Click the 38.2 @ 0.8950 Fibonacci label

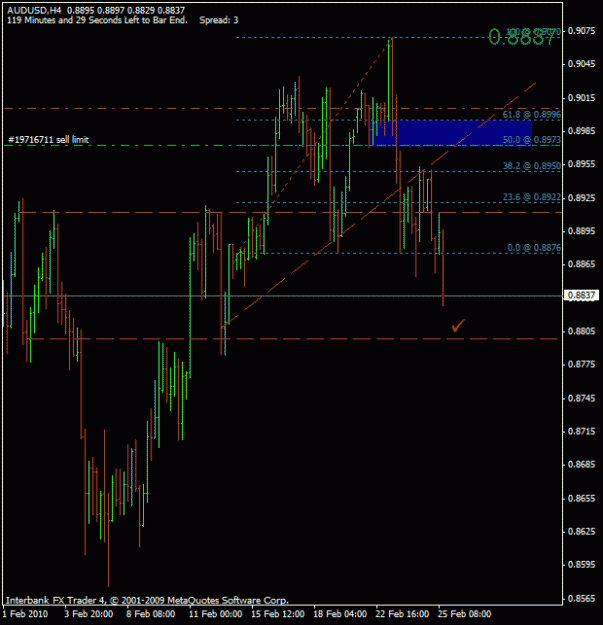tap(532, 165)
